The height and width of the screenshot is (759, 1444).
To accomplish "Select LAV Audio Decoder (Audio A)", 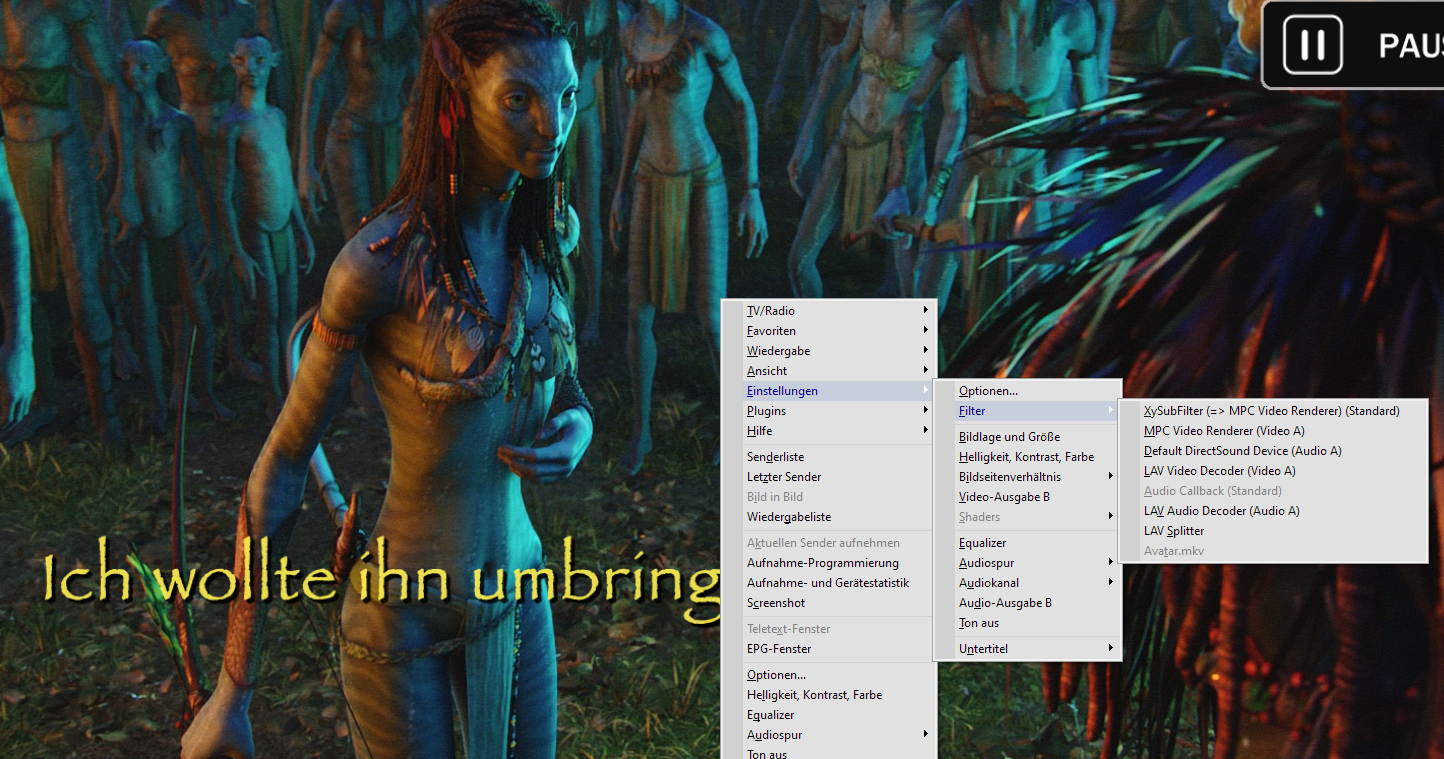I will coord(1221,511).
